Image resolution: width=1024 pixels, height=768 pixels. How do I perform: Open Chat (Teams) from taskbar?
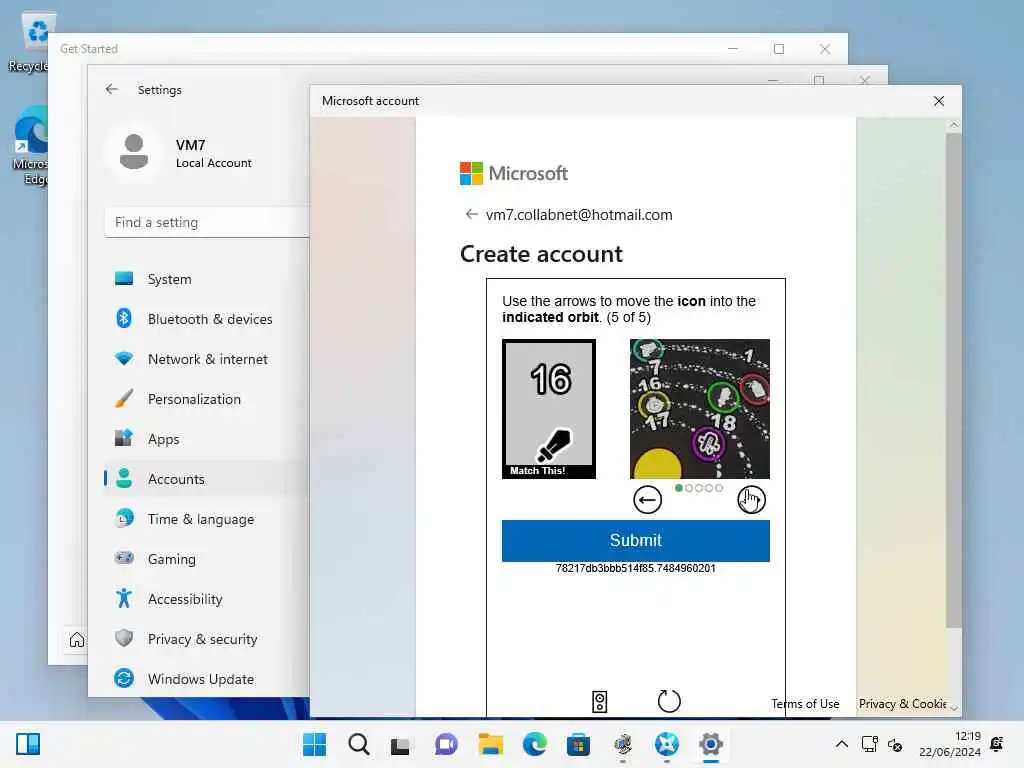pos(446,744)
